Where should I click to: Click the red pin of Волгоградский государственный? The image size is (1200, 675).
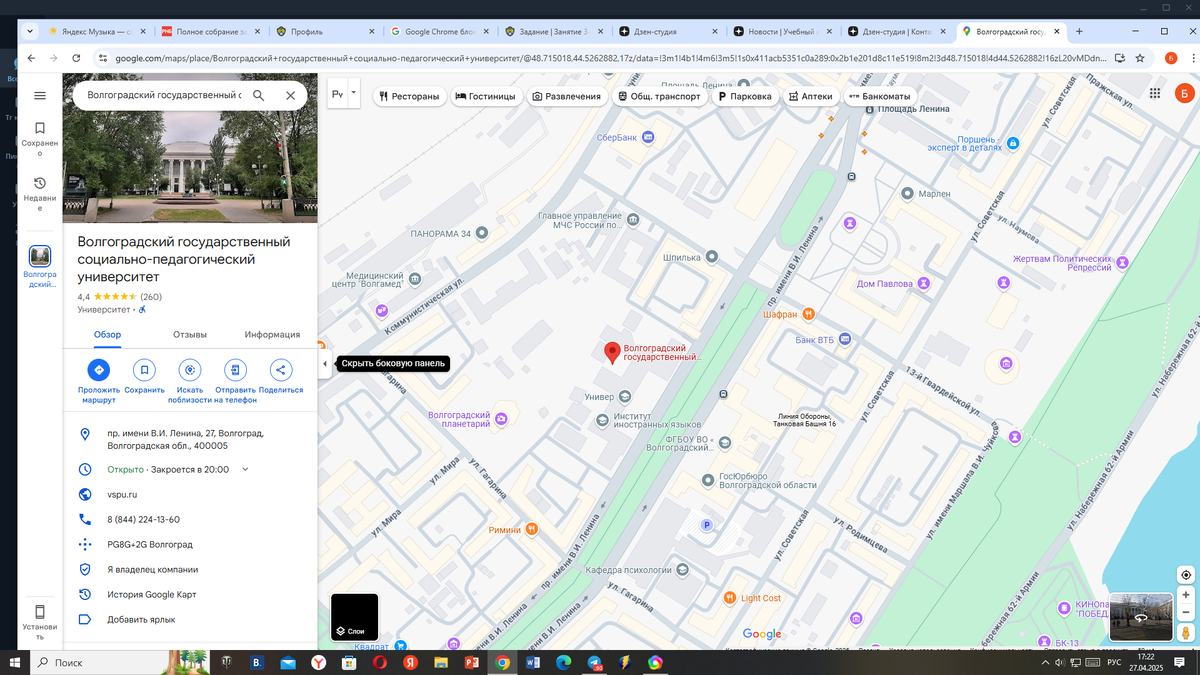611,353
